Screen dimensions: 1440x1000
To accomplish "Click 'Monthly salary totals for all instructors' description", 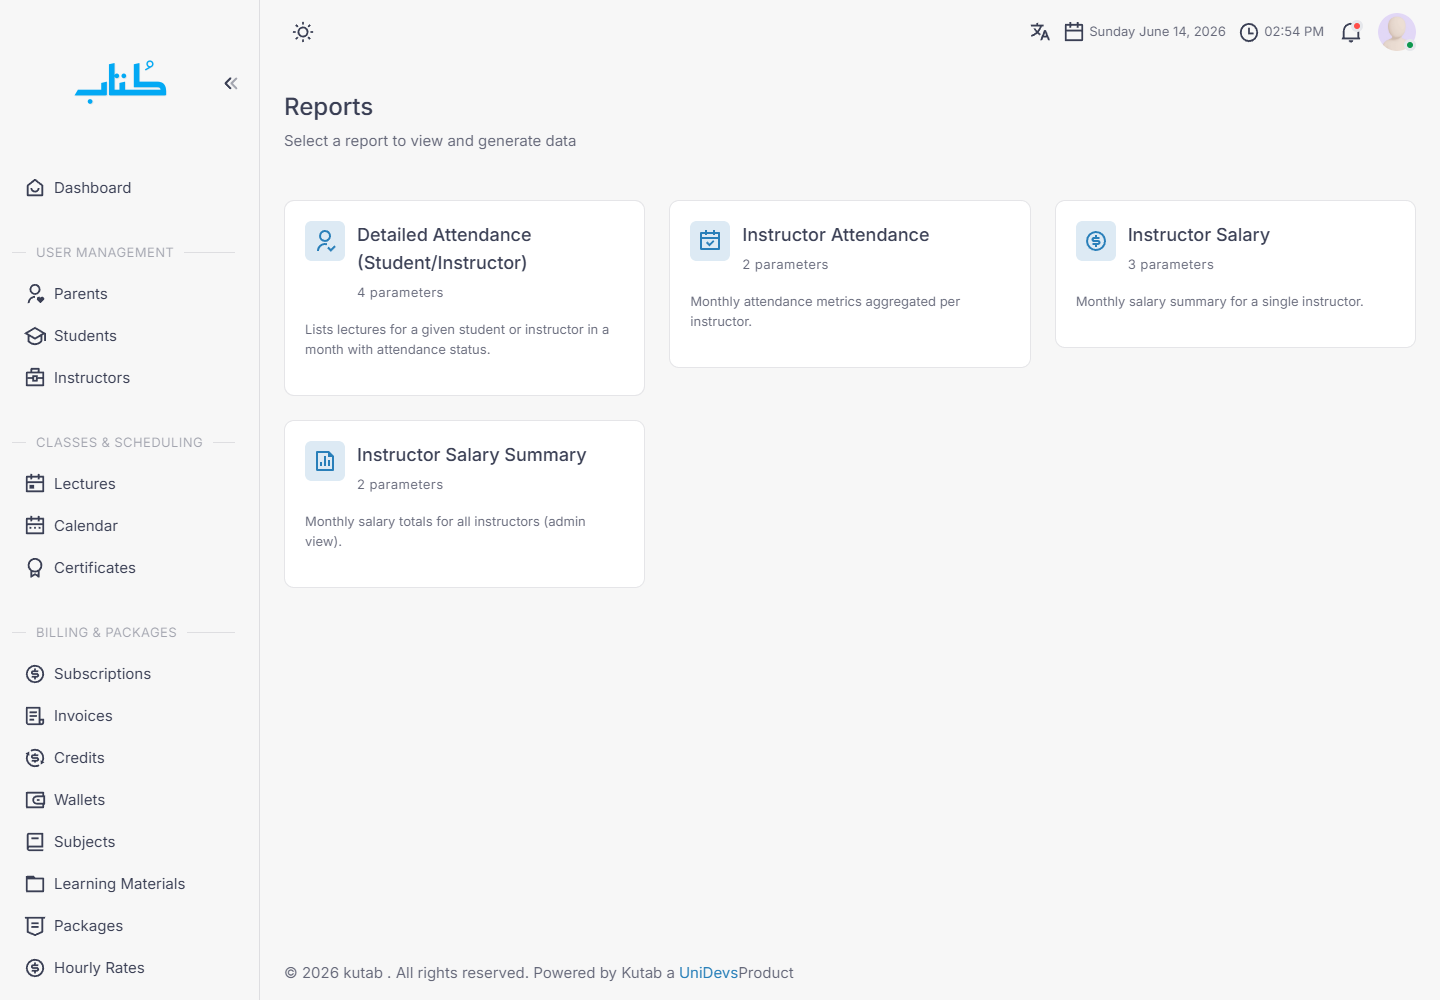I will coord(445,532).
